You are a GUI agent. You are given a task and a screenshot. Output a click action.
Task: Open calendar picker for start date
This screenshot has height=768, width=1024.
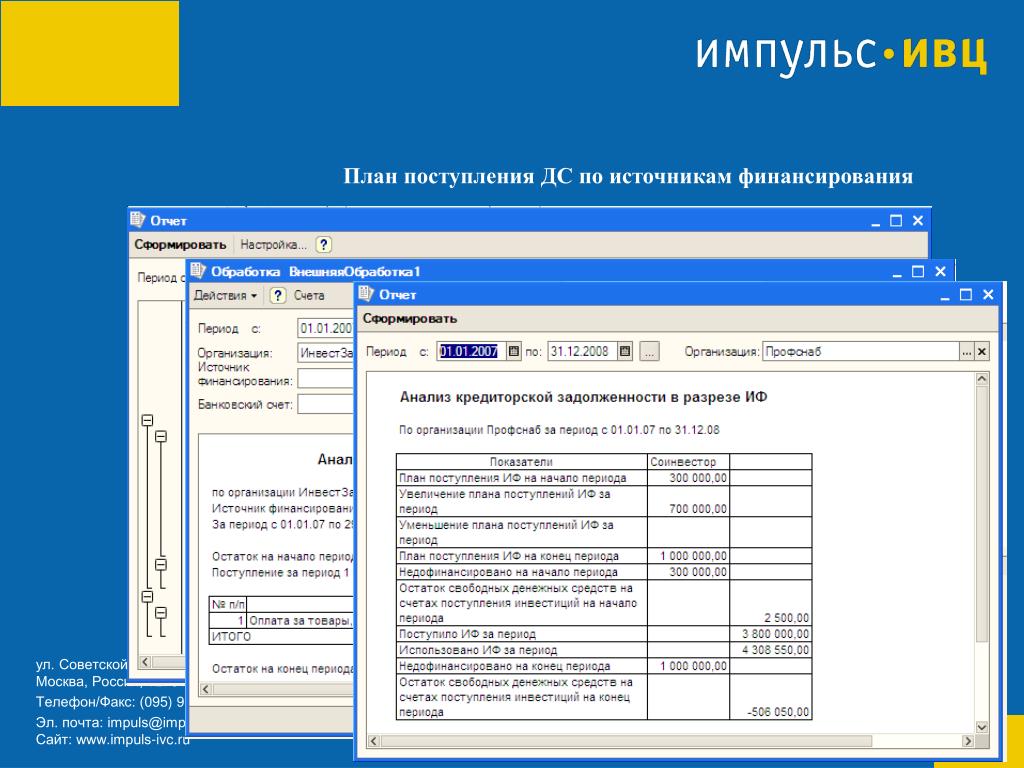tap(514, 351)
